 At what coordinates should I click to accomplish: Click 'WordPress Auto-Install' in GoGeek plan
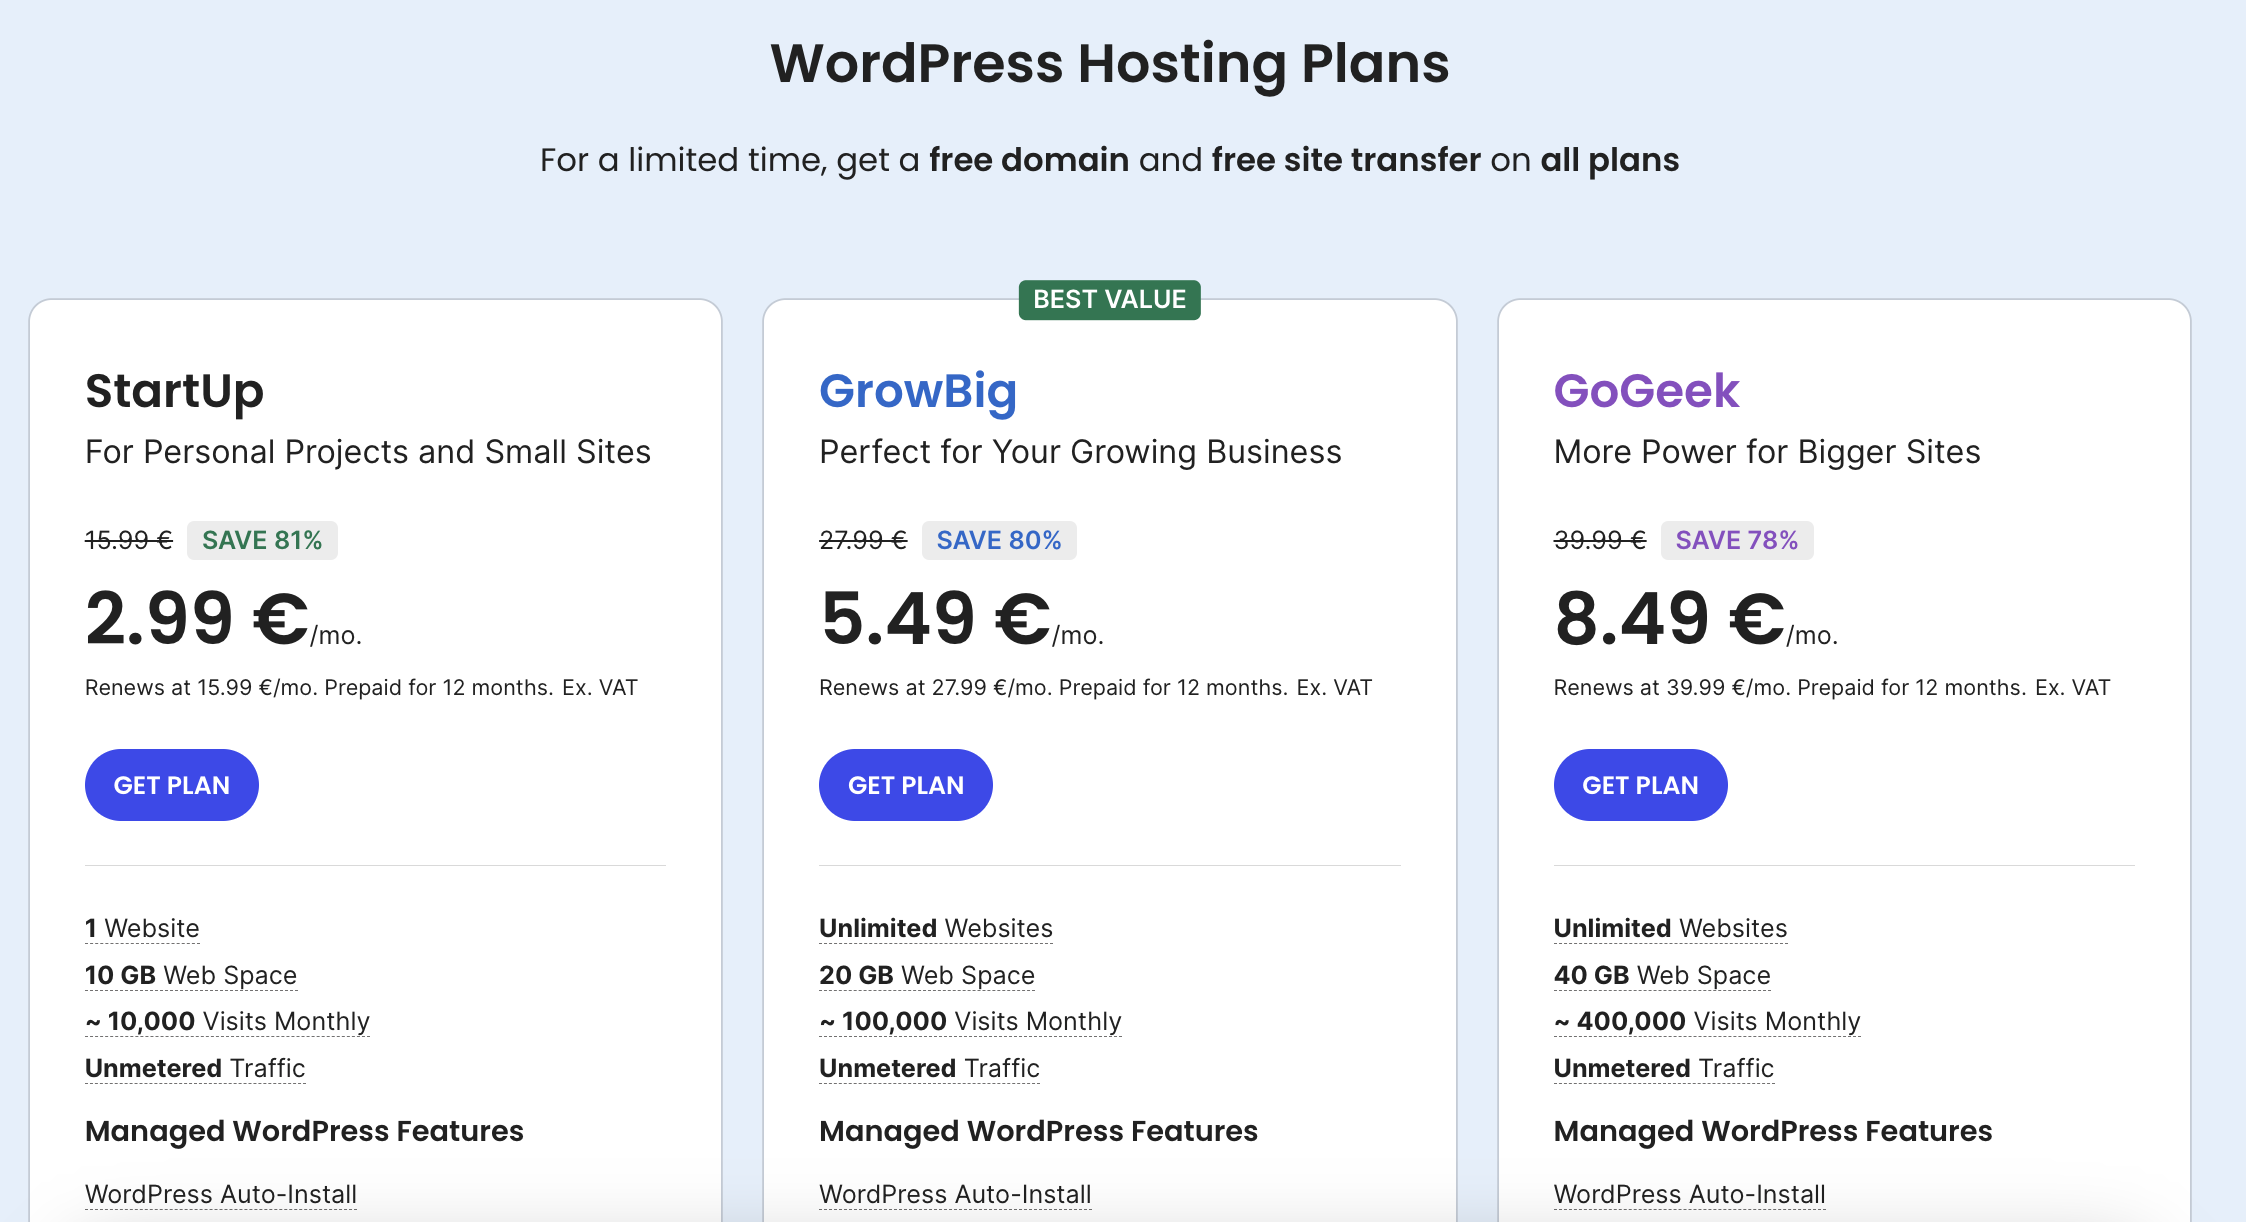tap(1690, 1194)
